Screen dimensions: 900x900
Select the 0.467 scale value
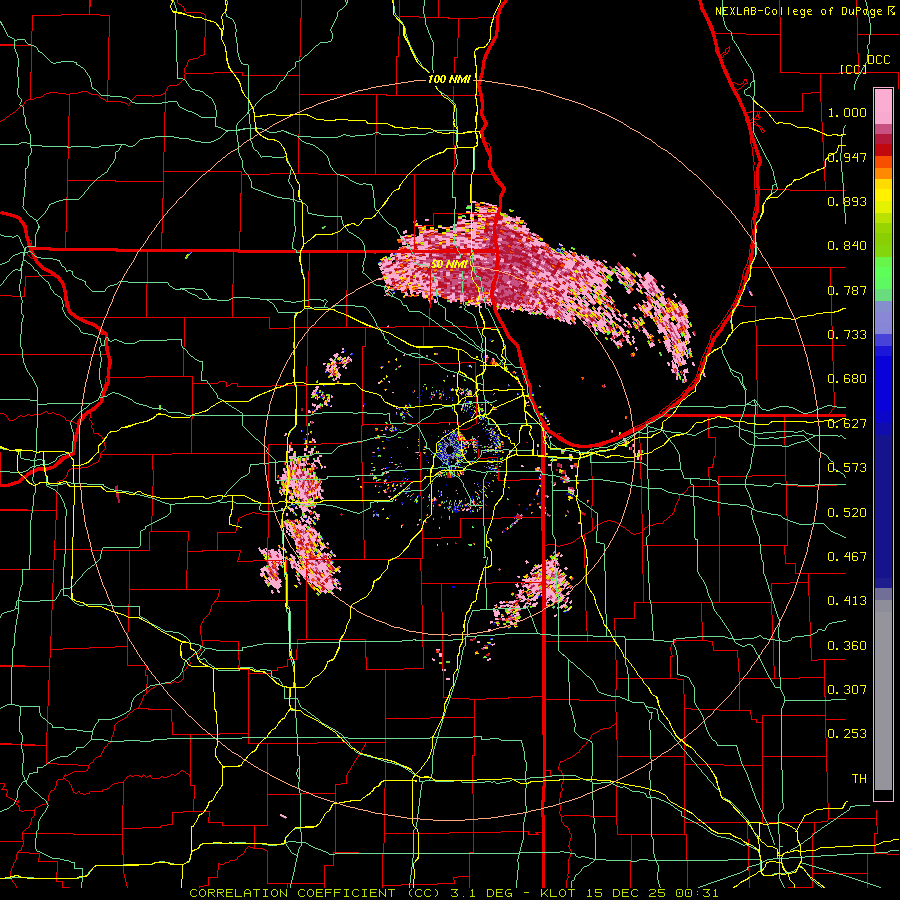coord(847,557)
